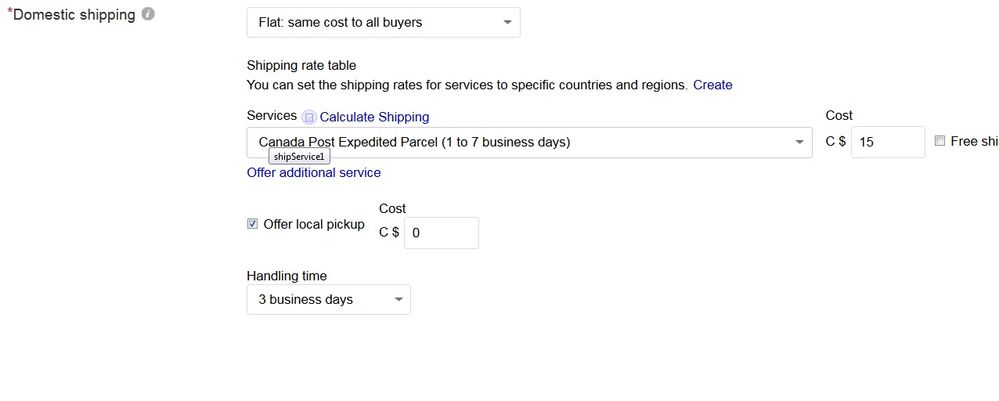The height and width of the screenshot is (401, 999).
Task: Click the Cost label above local pickup field
Action: pyautogui.click(x=392, y=208)
